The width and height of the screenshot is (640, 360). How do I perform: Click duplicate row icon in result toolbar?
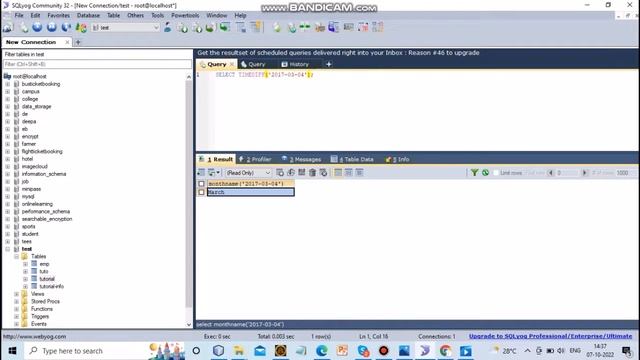(291, 173)
